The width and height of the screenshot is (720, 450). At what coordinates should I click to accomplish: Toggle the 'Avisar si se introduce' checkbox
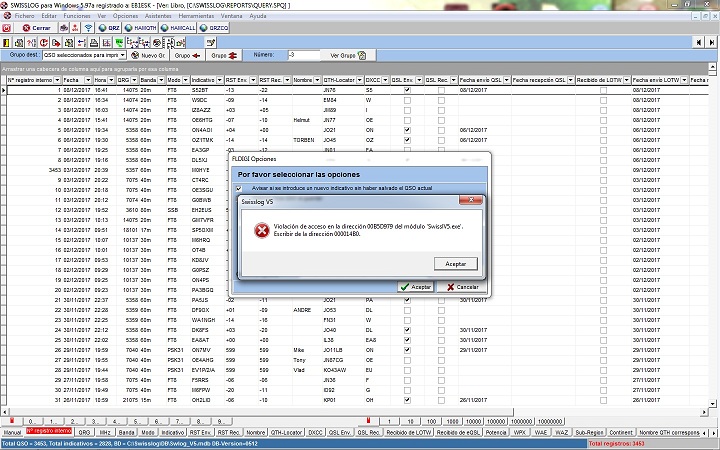point(238,188)
